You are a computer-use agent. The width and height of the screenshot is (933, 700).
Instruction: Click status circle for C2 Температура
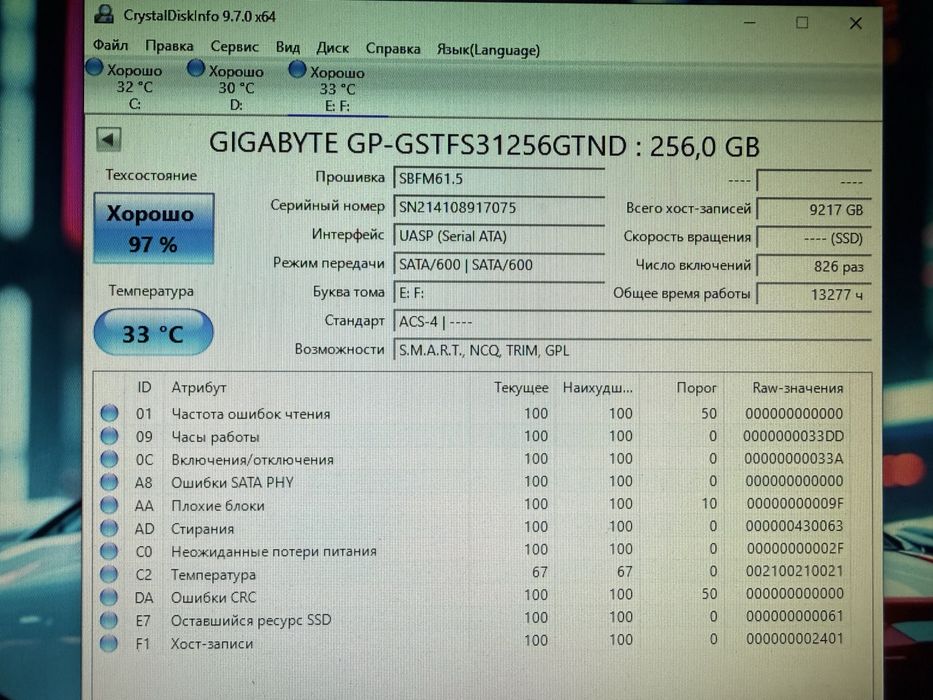(x=109, y=574)
